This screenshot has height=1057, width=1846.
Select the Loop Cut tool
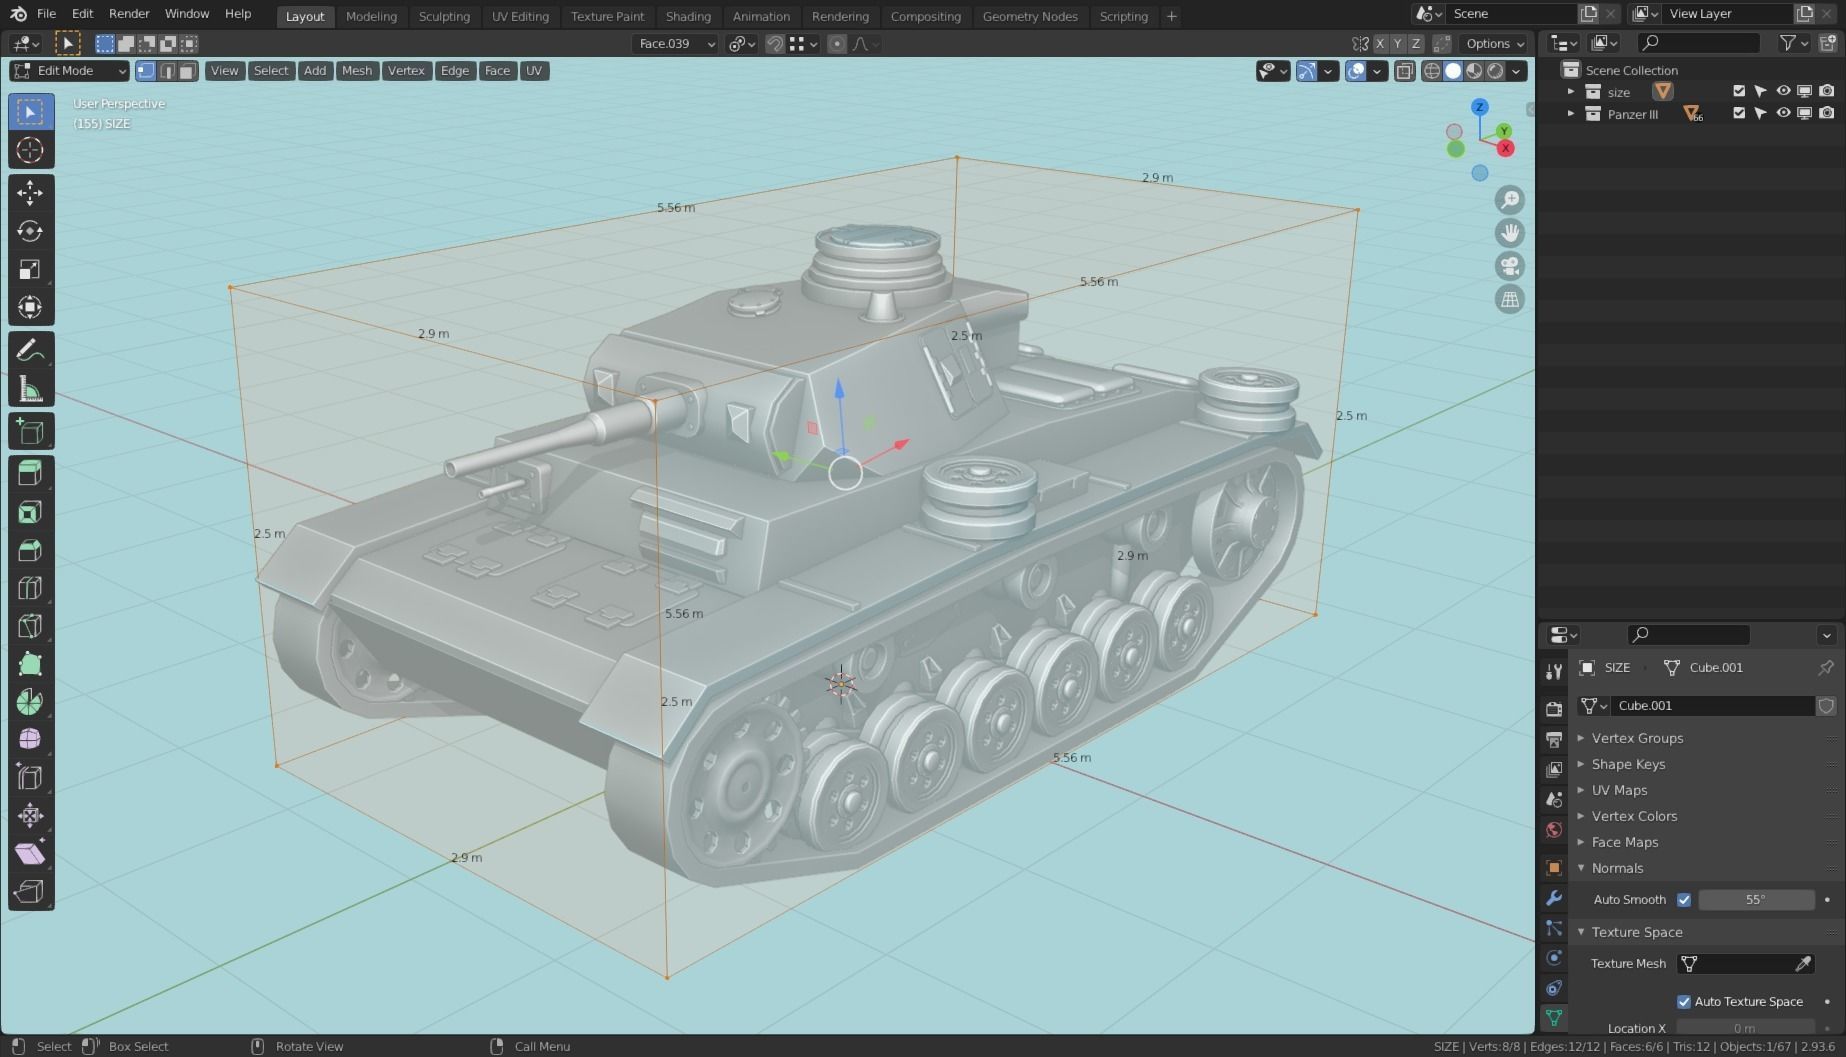tap(30, 588)
